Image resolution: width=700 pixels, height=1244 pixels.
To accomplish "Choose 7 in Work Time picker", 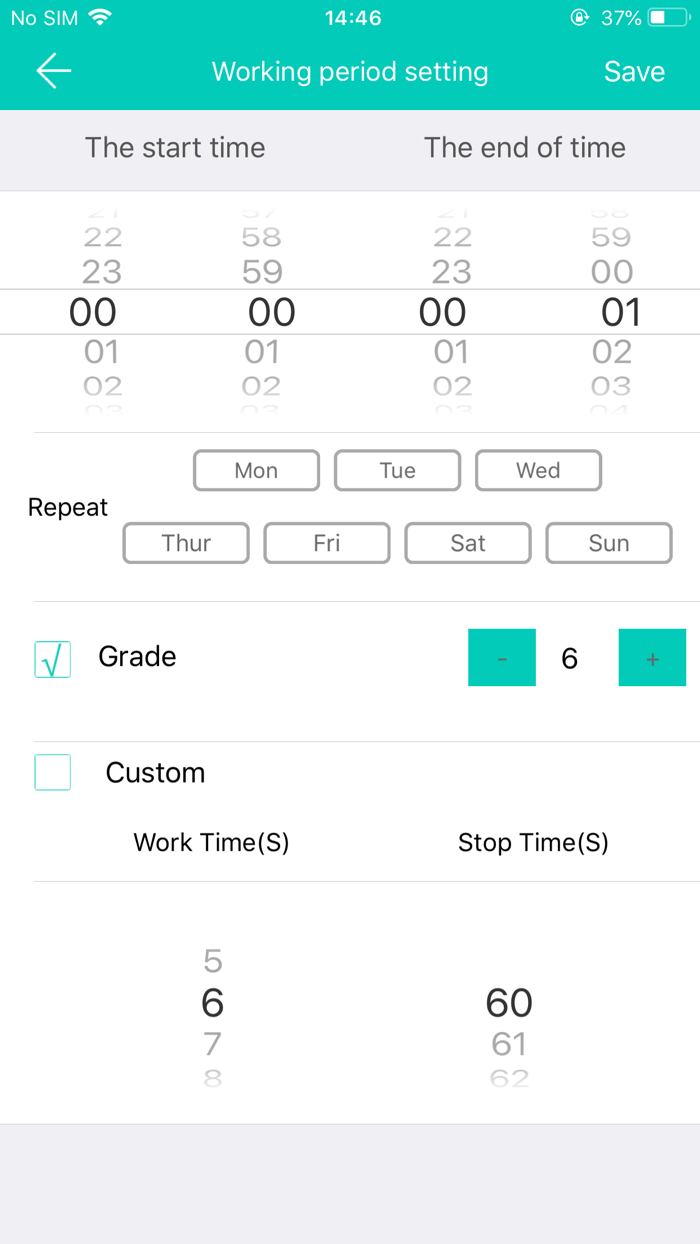I will tap(212, 1044).
